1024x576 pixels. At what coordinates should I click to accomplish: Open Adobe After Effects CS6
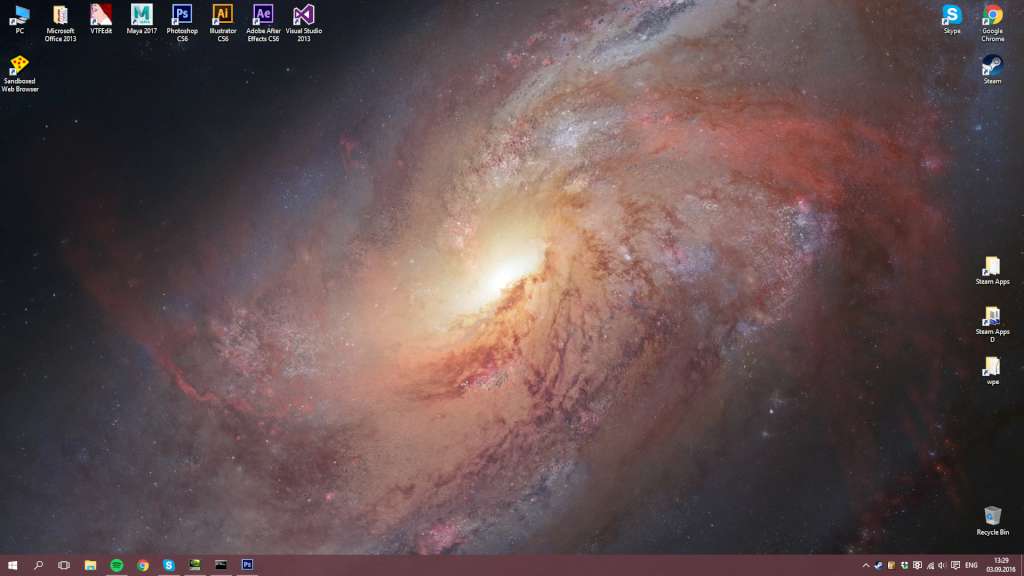point(261,18)
